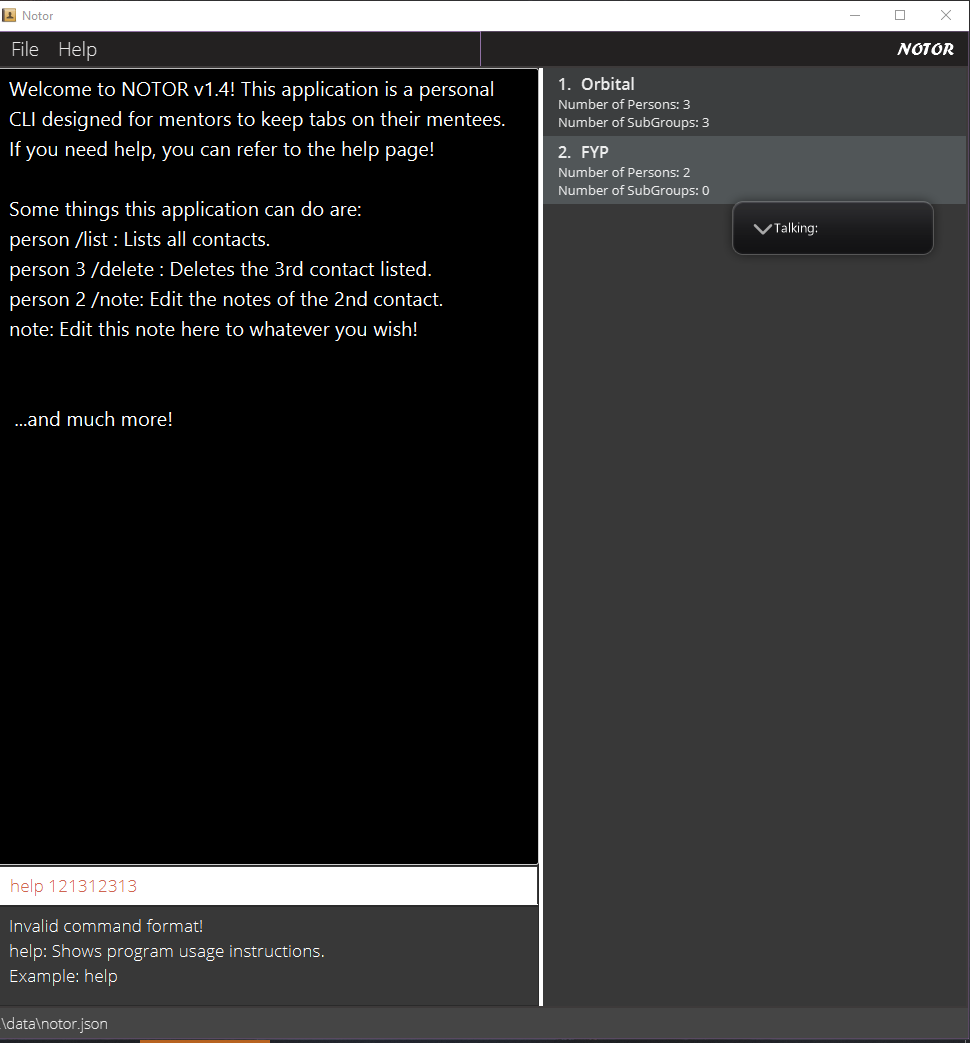
Task: Select the Orbital group entry
Action: [x=754, y=102]
